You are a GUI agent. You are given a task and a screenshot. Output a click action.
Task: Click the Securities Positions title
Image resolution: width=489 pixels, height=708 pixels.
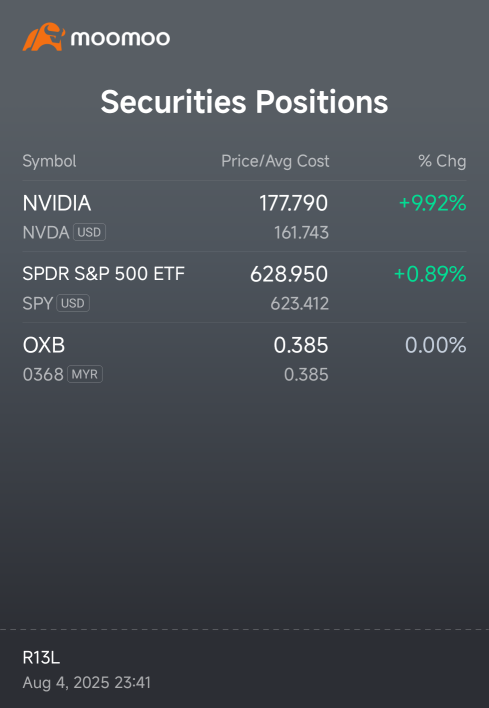tap(244, 102)
